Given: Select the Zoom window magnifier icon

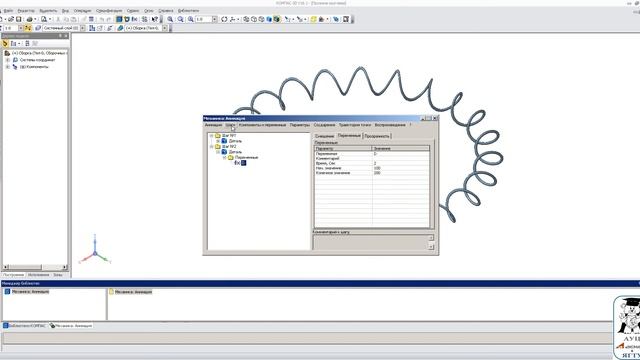Looking at the screenshot, I should pyautogui.click(x=170, y=19).
